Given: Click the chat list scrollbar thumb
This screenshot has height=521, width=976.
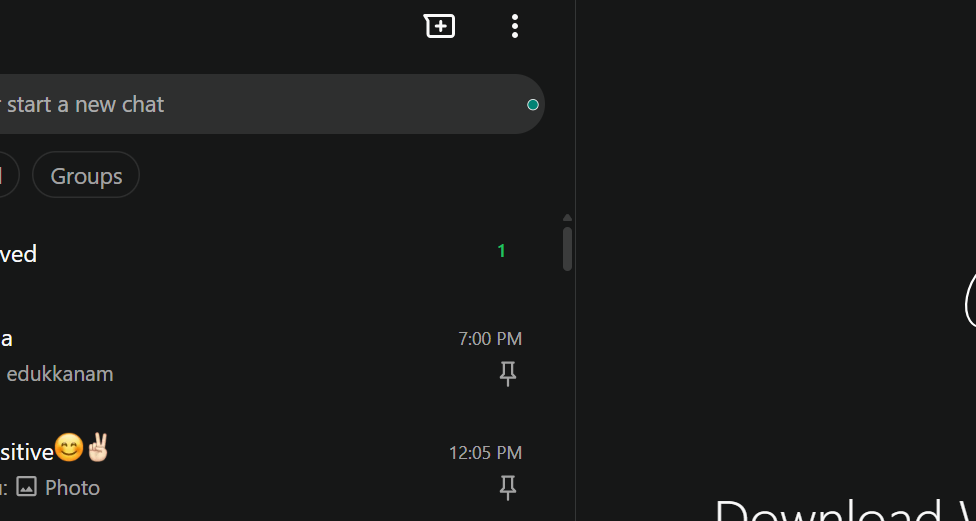Looking at the screenshot, I should pos(567,249).
